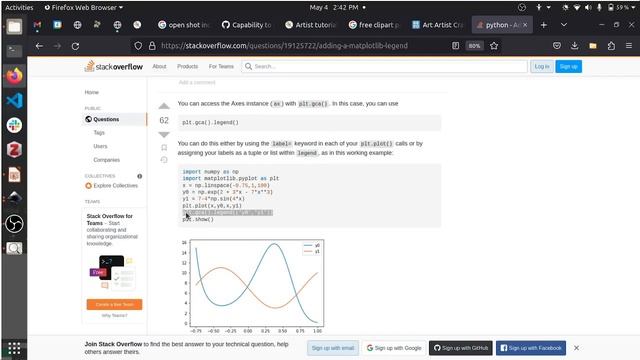
Task: Switch to the 'free clipart' tab
Action: pos(374,25)
